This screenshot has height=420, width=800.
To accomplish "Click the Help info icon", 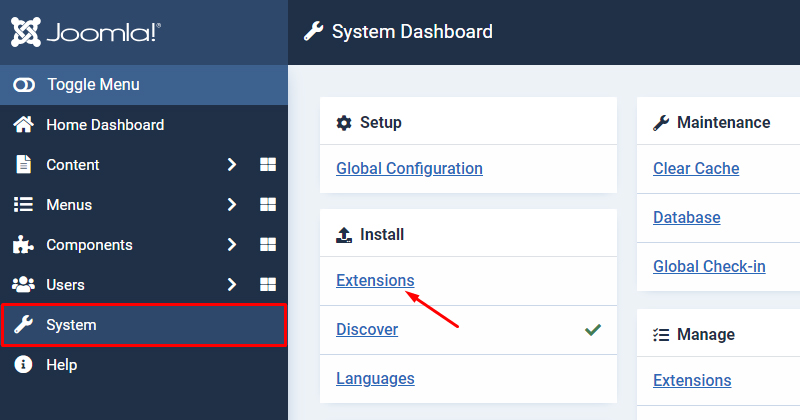I will pos(23,365).
